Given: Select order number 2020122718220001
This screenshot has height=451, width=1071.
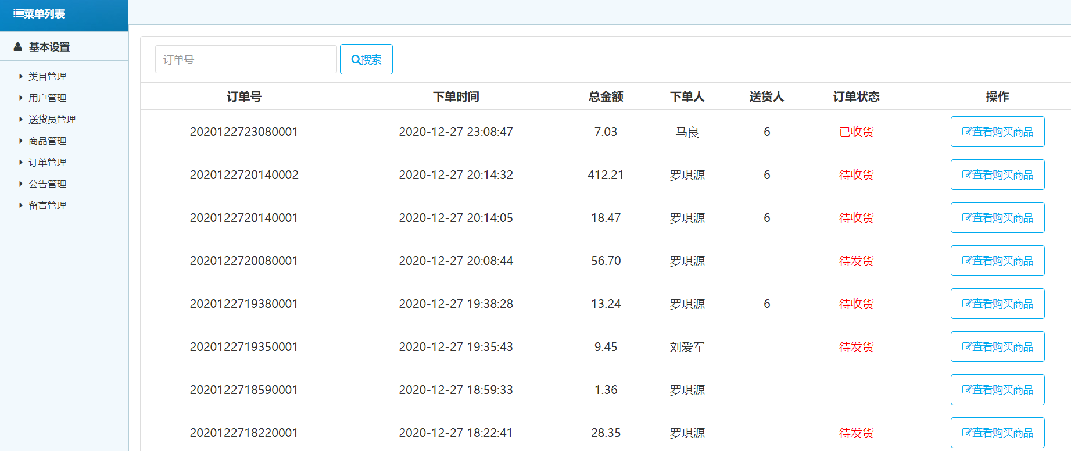Looking at the screenshot, I should [244, 433].
